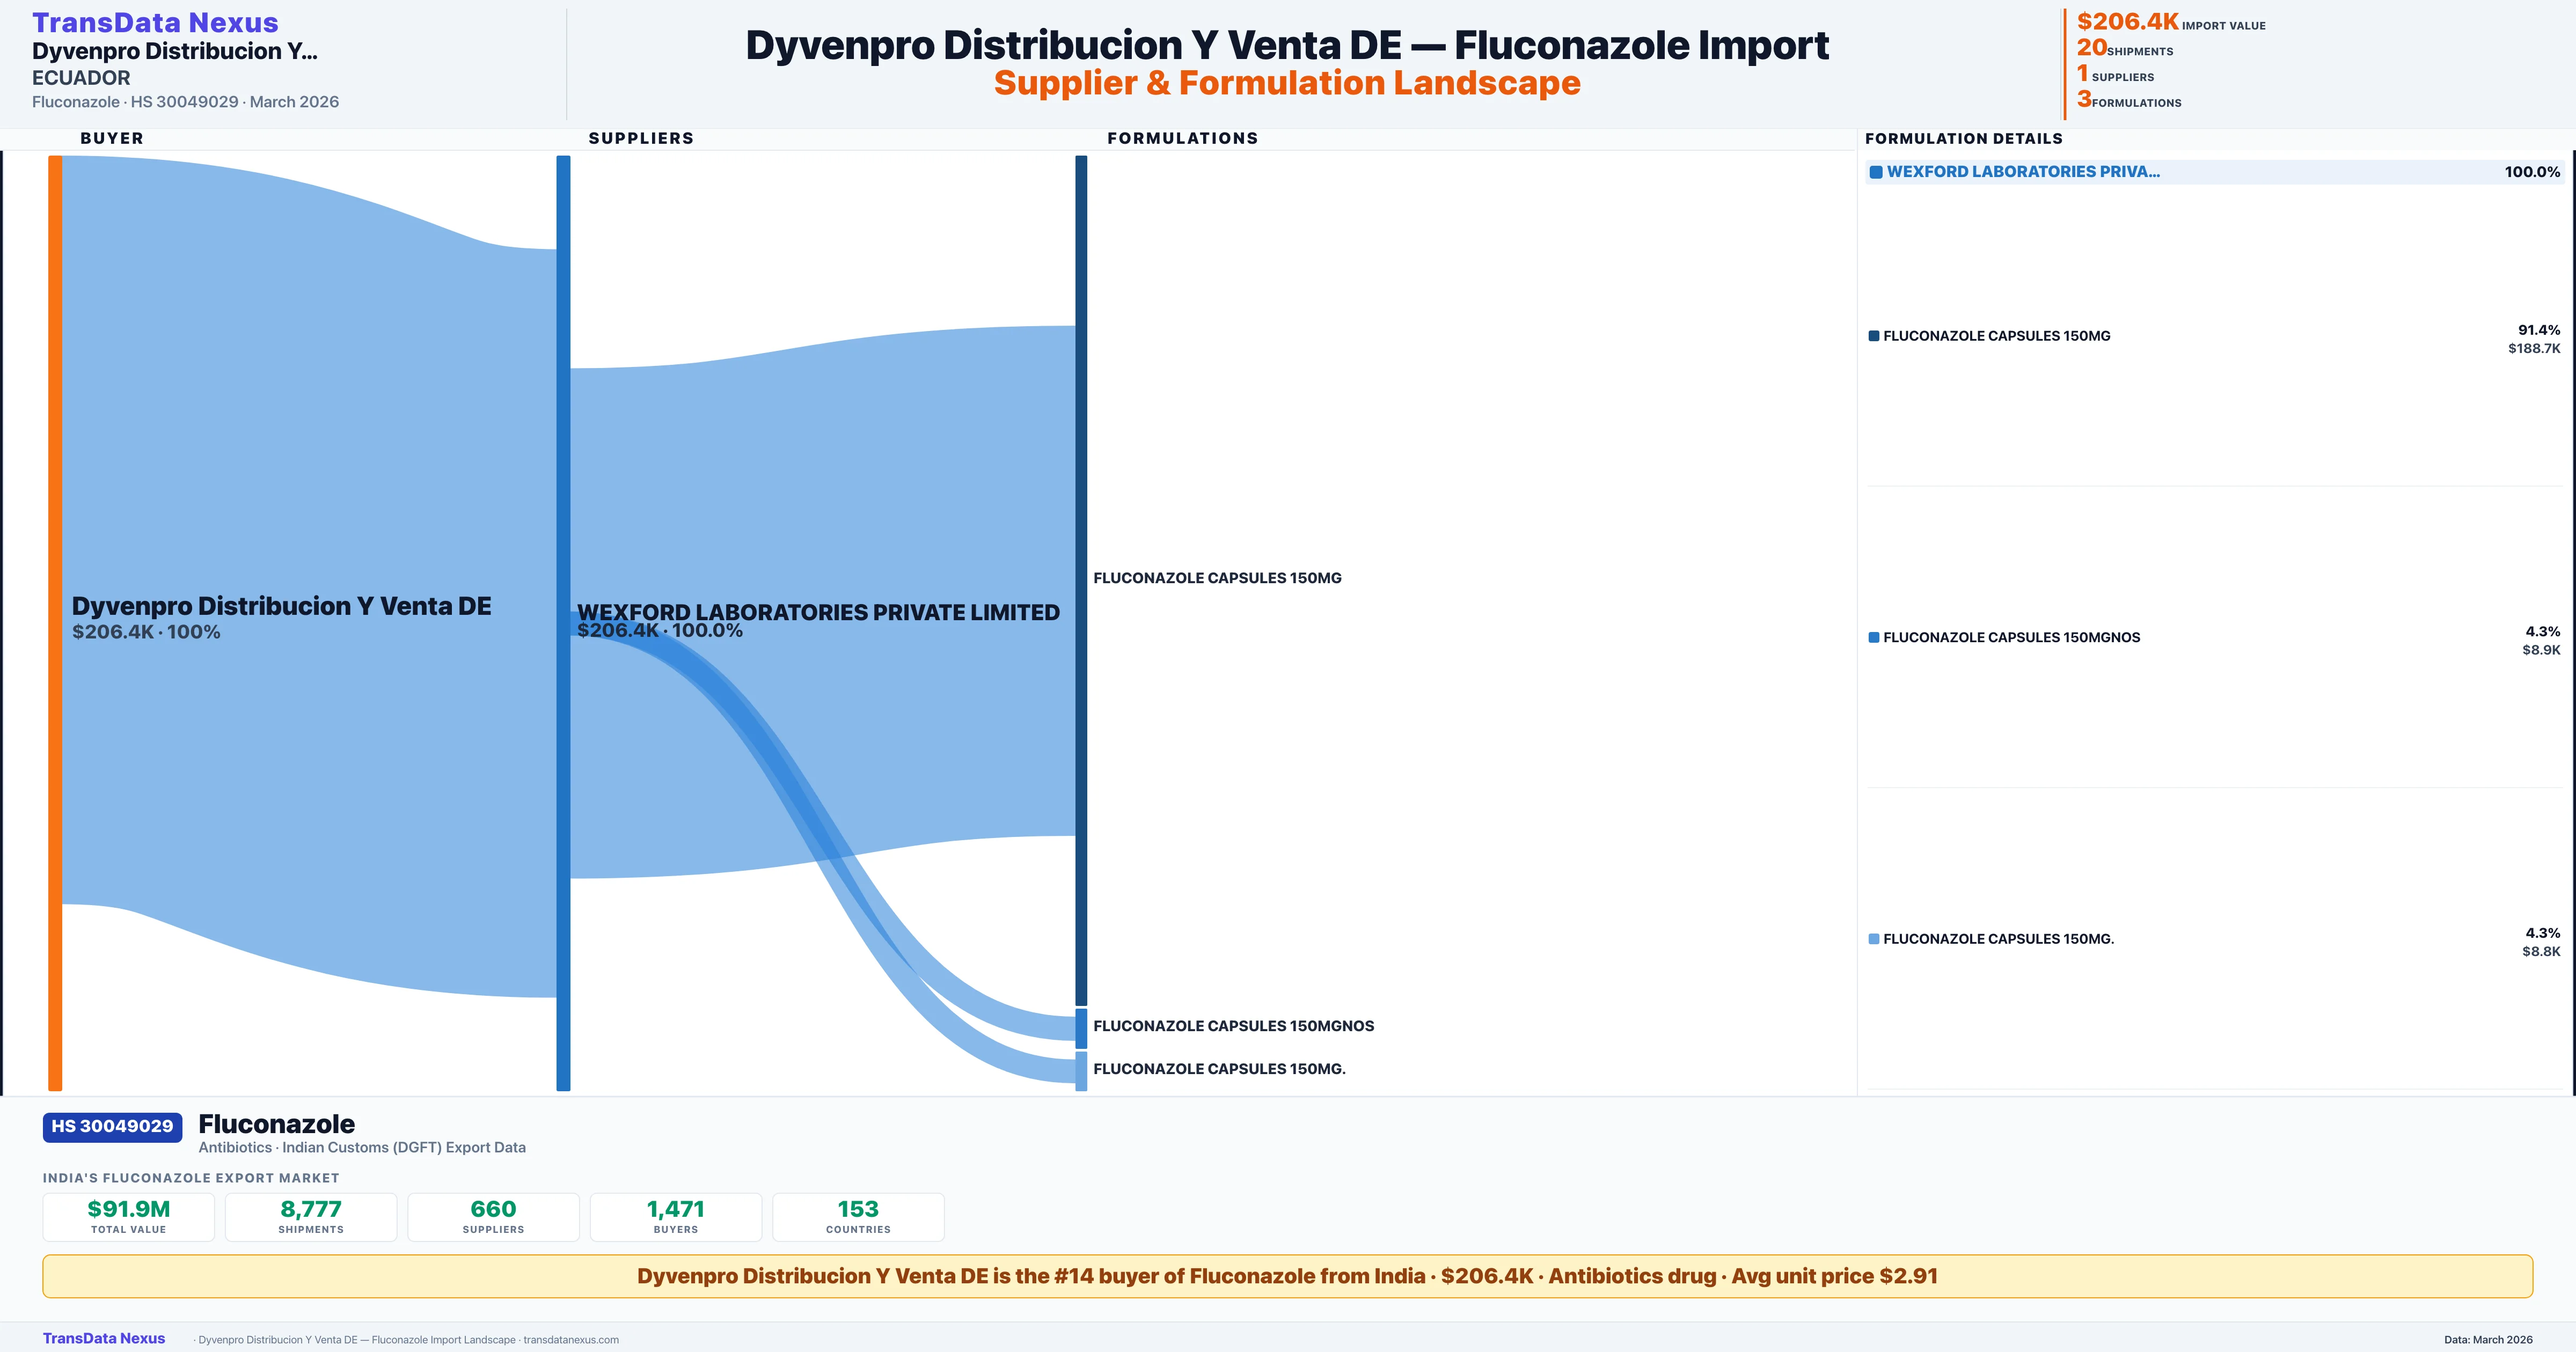2576x1352 pixels.
Task: Click the 150MGNOS formulation node bar
Action: tap(1081, 1028)
